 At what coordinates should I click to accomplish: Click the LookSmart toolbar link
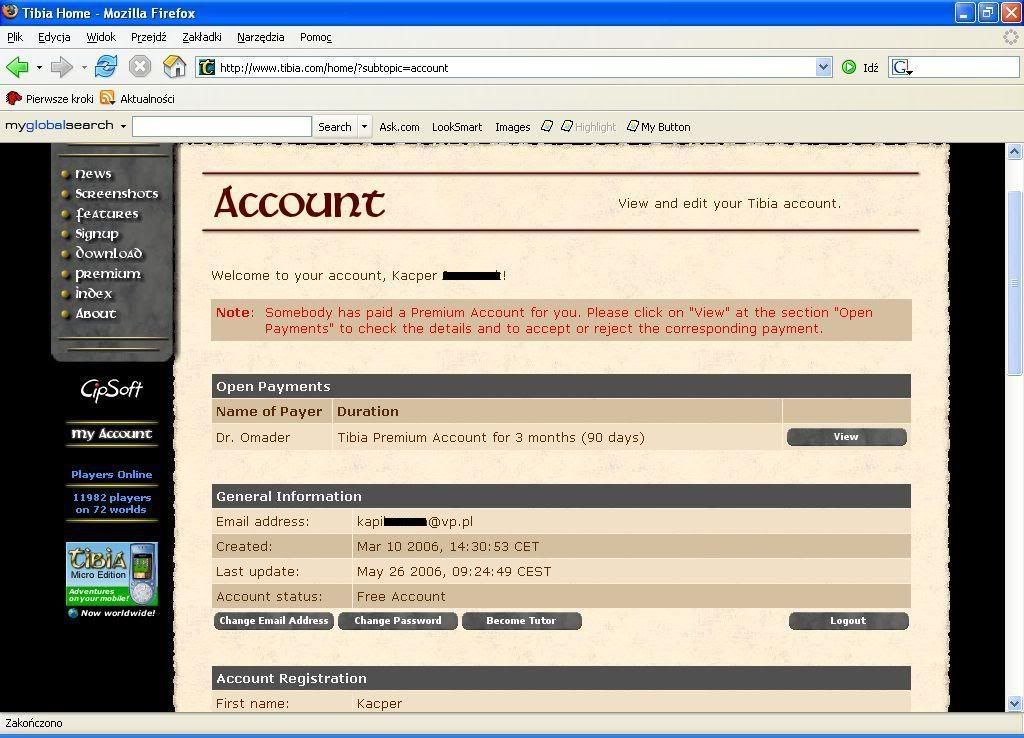click(x=456, y=127)
